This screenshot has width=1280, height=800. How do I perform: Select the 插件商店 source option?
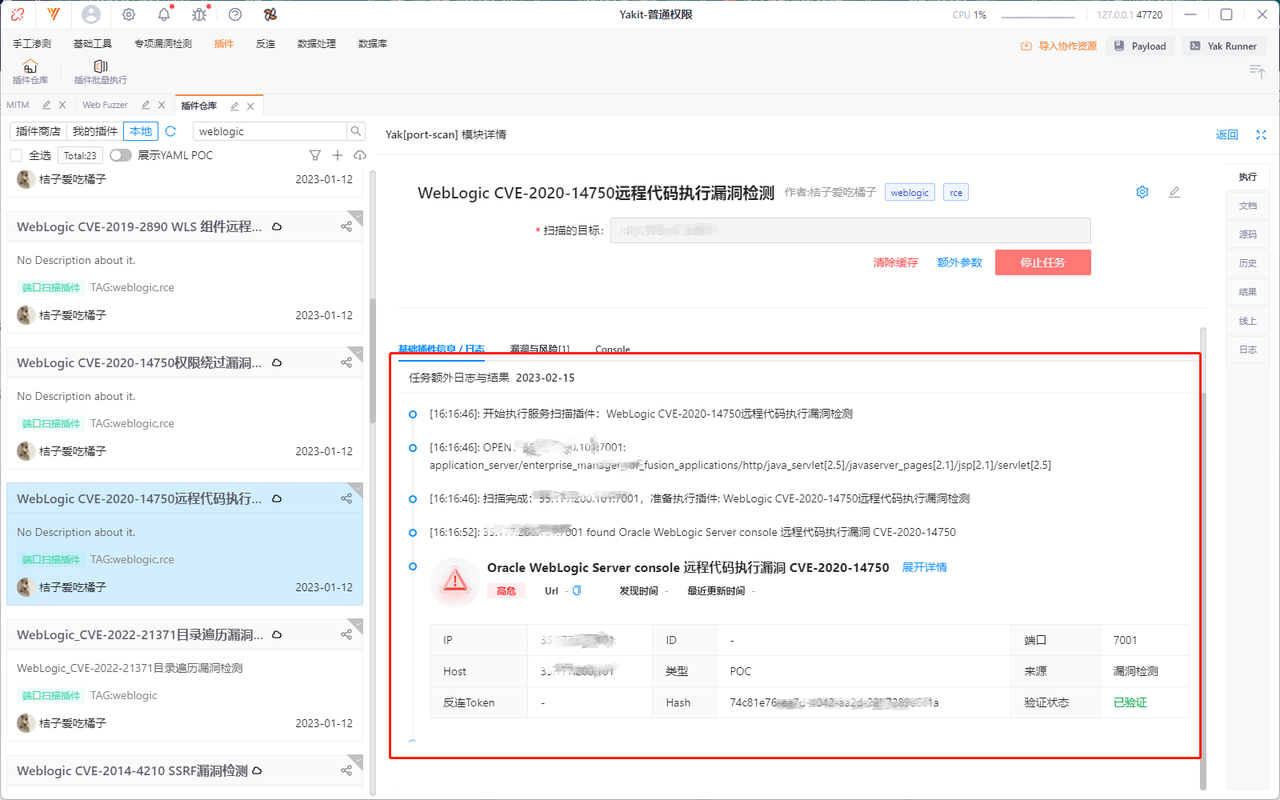pos(39,131)
